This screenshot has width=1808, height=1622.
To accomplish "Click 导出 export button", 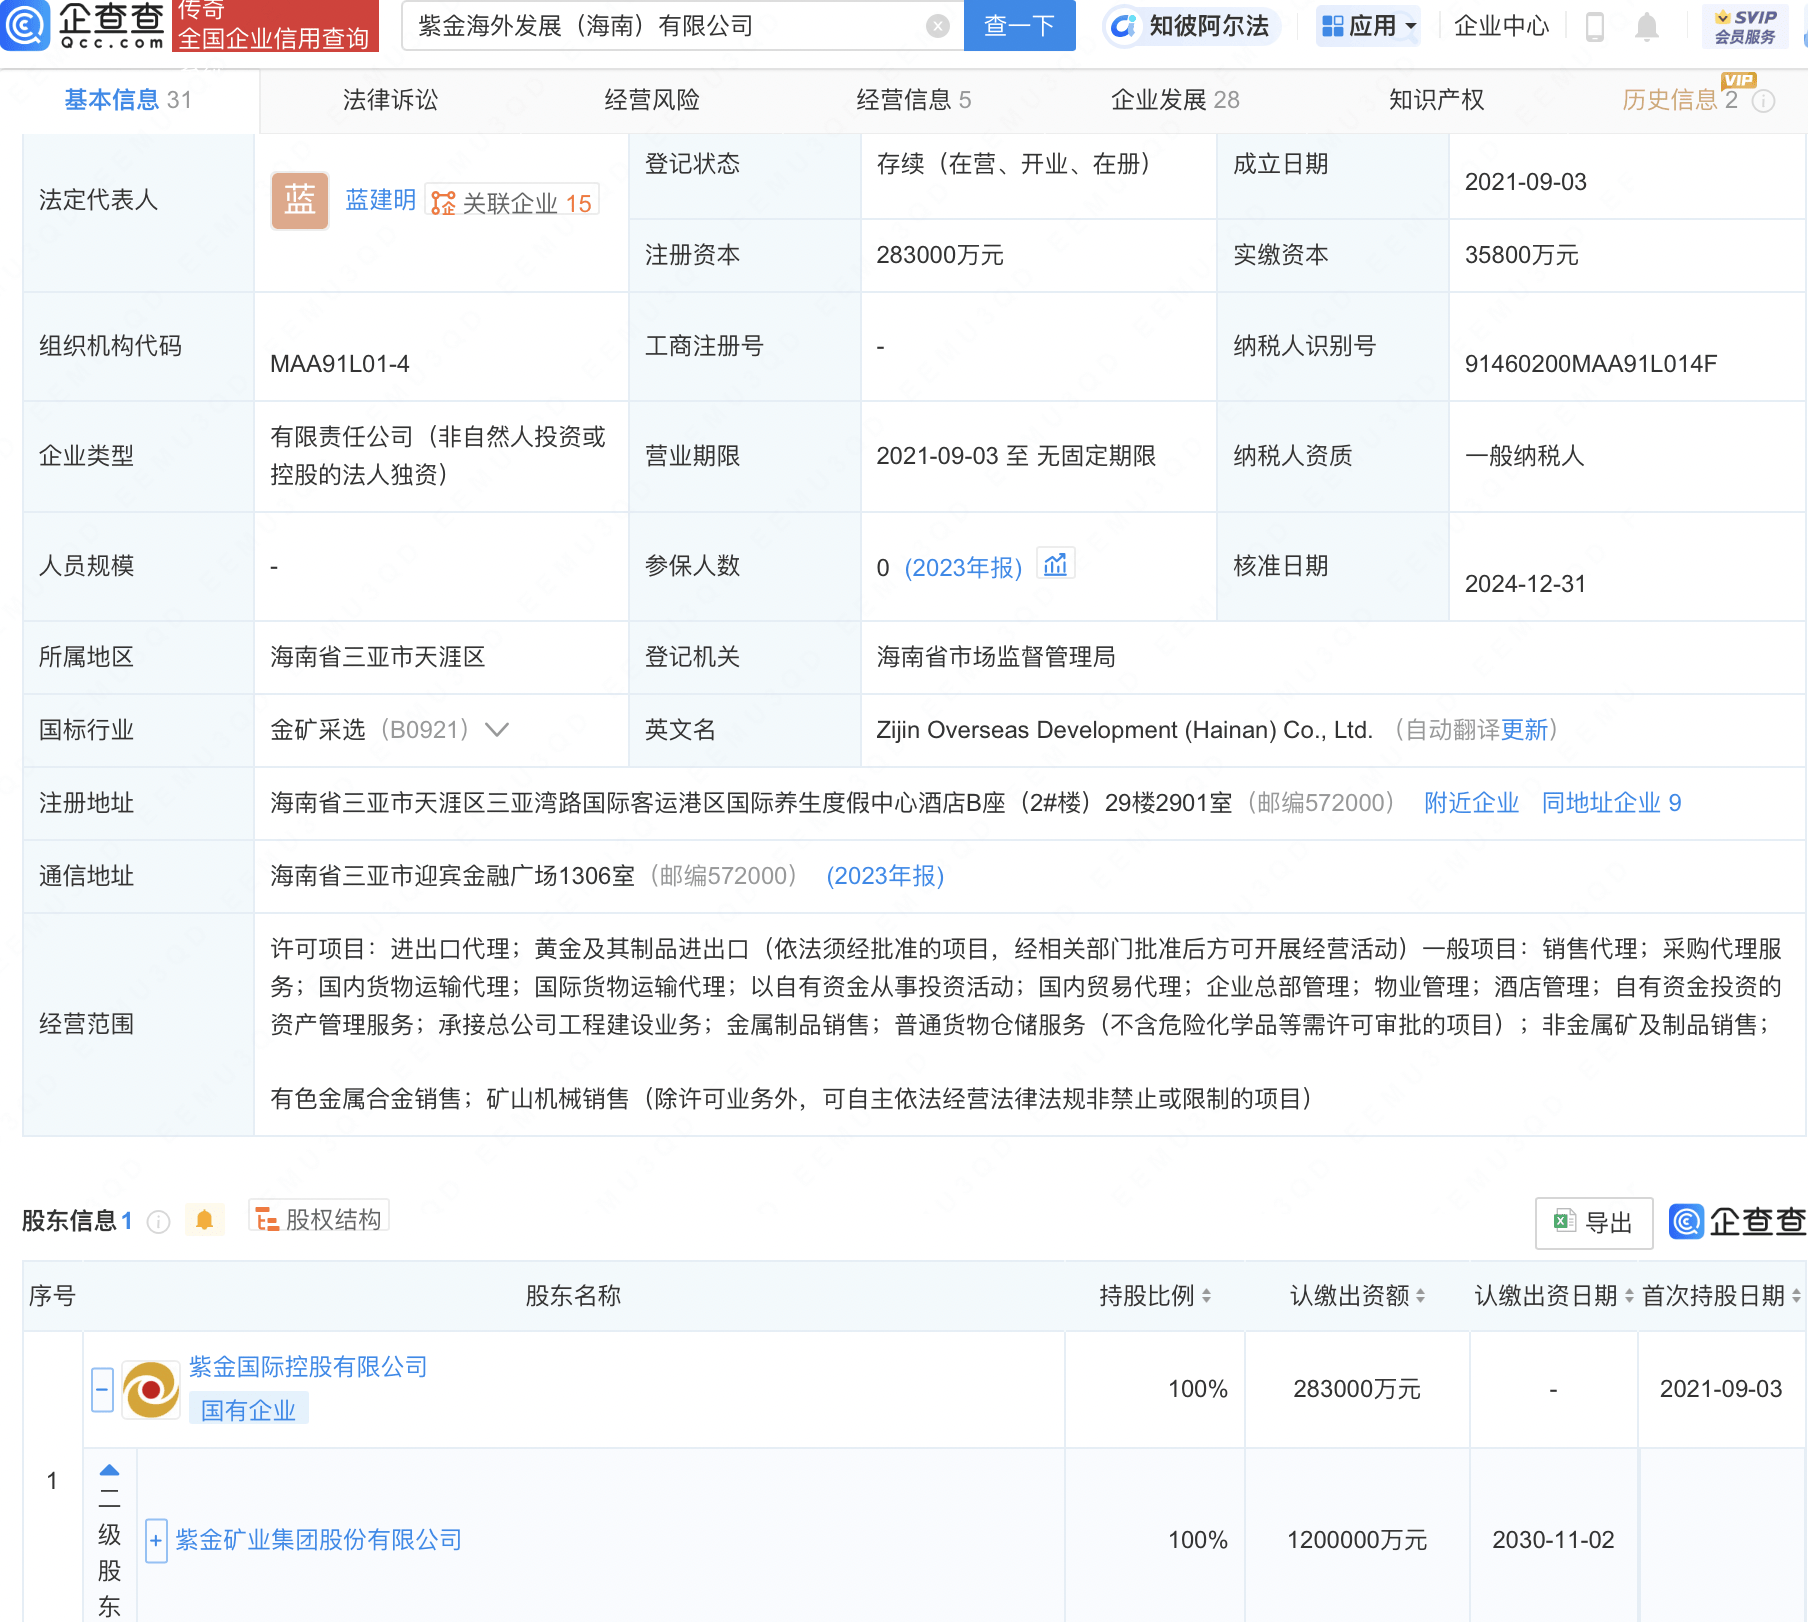I will [1594, 1222].
